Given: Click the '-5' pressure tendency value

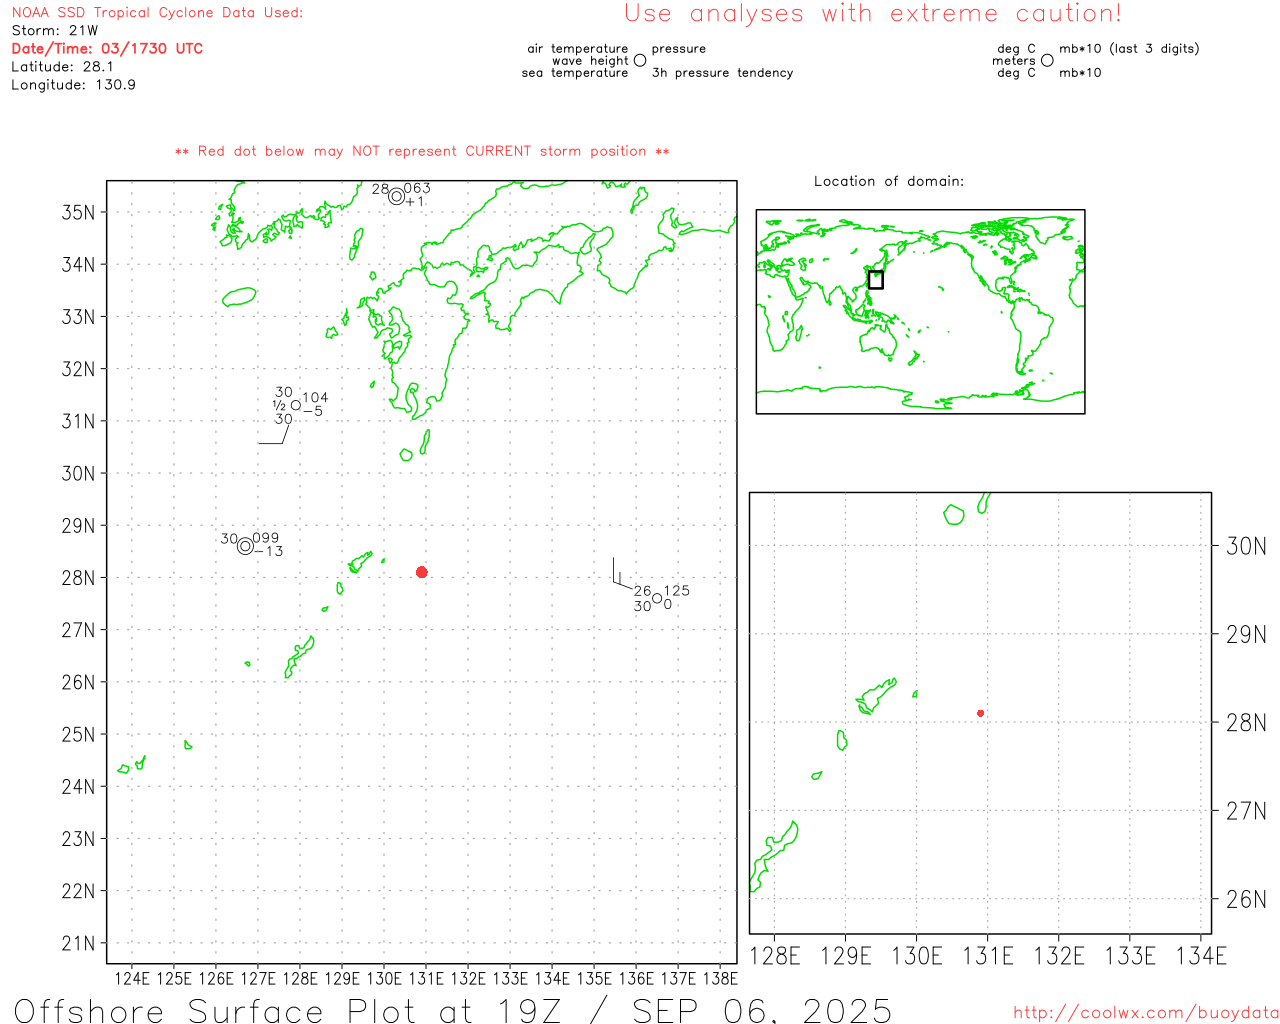Looking at the screenshot, I should 313,411.
